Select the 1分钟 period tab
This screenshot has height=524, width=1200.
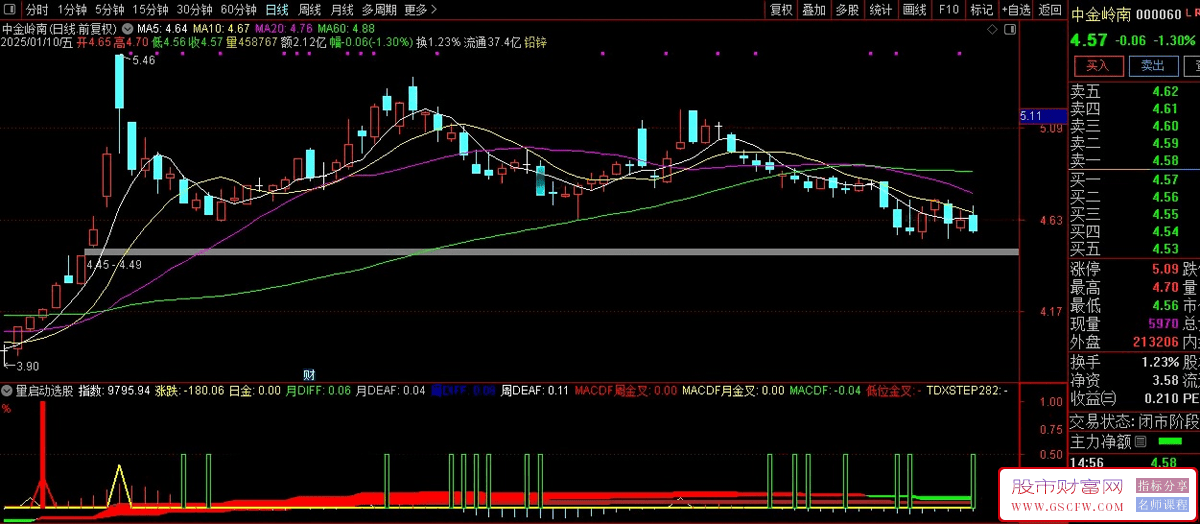point(72,9)
